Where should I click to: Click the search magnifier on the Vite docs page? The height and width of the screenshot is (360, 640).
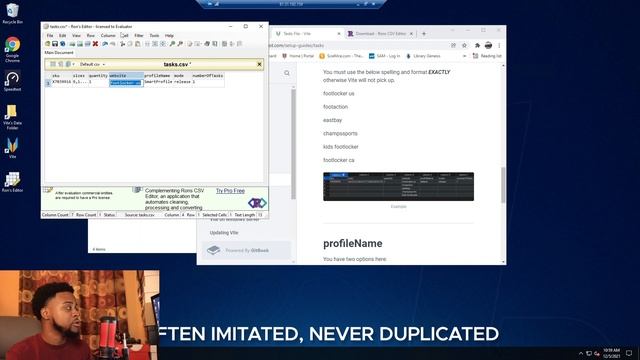click(287, 73)
